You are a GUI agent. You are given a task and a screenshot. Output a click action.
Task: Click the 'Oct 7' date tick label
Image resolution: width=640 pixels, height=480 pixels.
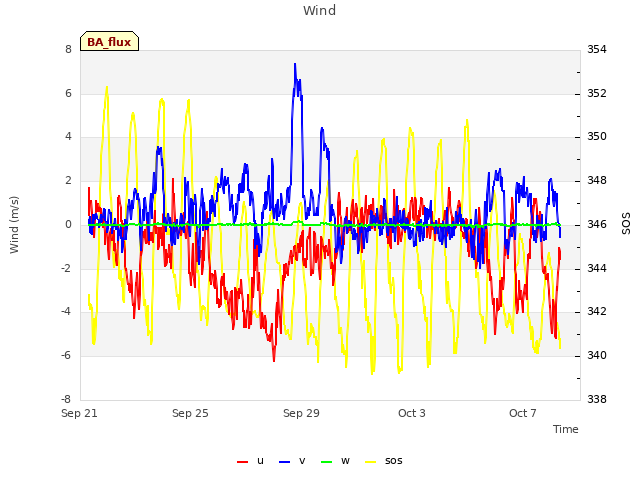pyautogui.click(x=523, y=413)
